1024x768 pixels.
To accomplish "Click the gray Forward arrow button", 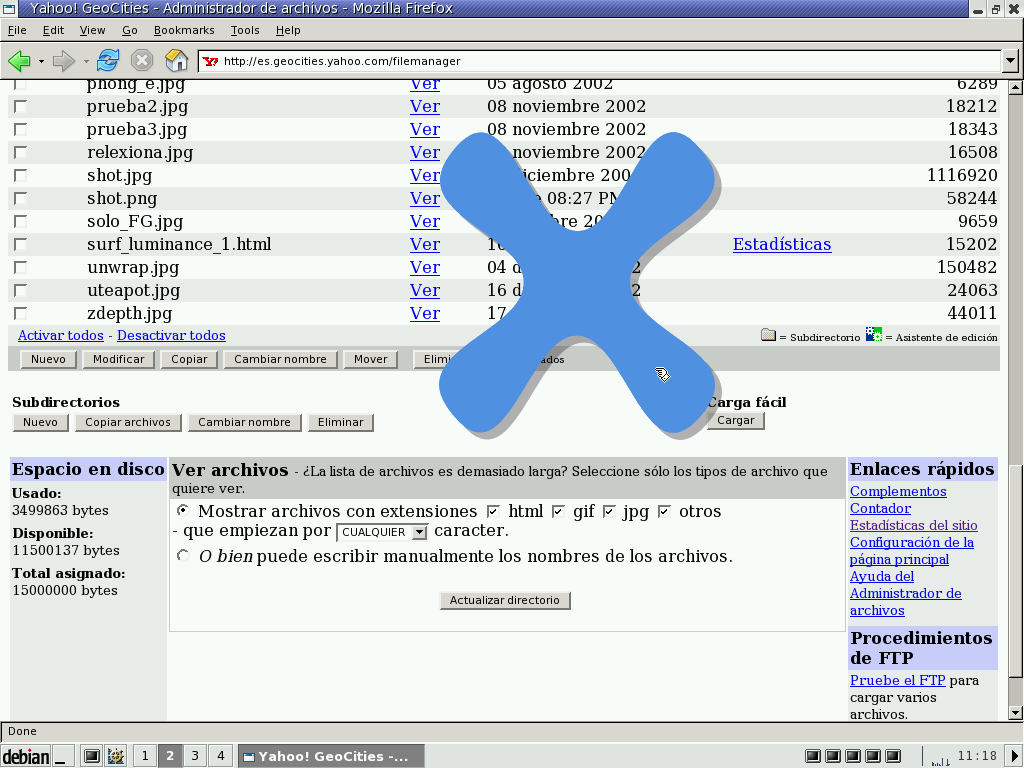I will [63, 61].
